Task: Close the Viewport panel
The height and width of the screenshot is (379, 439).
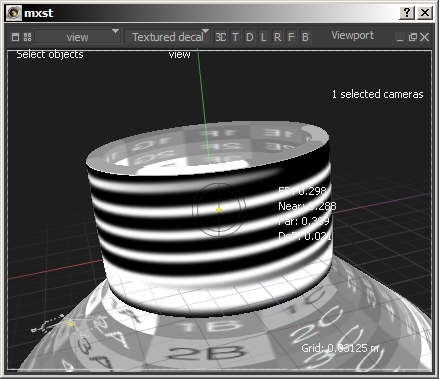Action: pyautogui.click(x=424, y=37)
